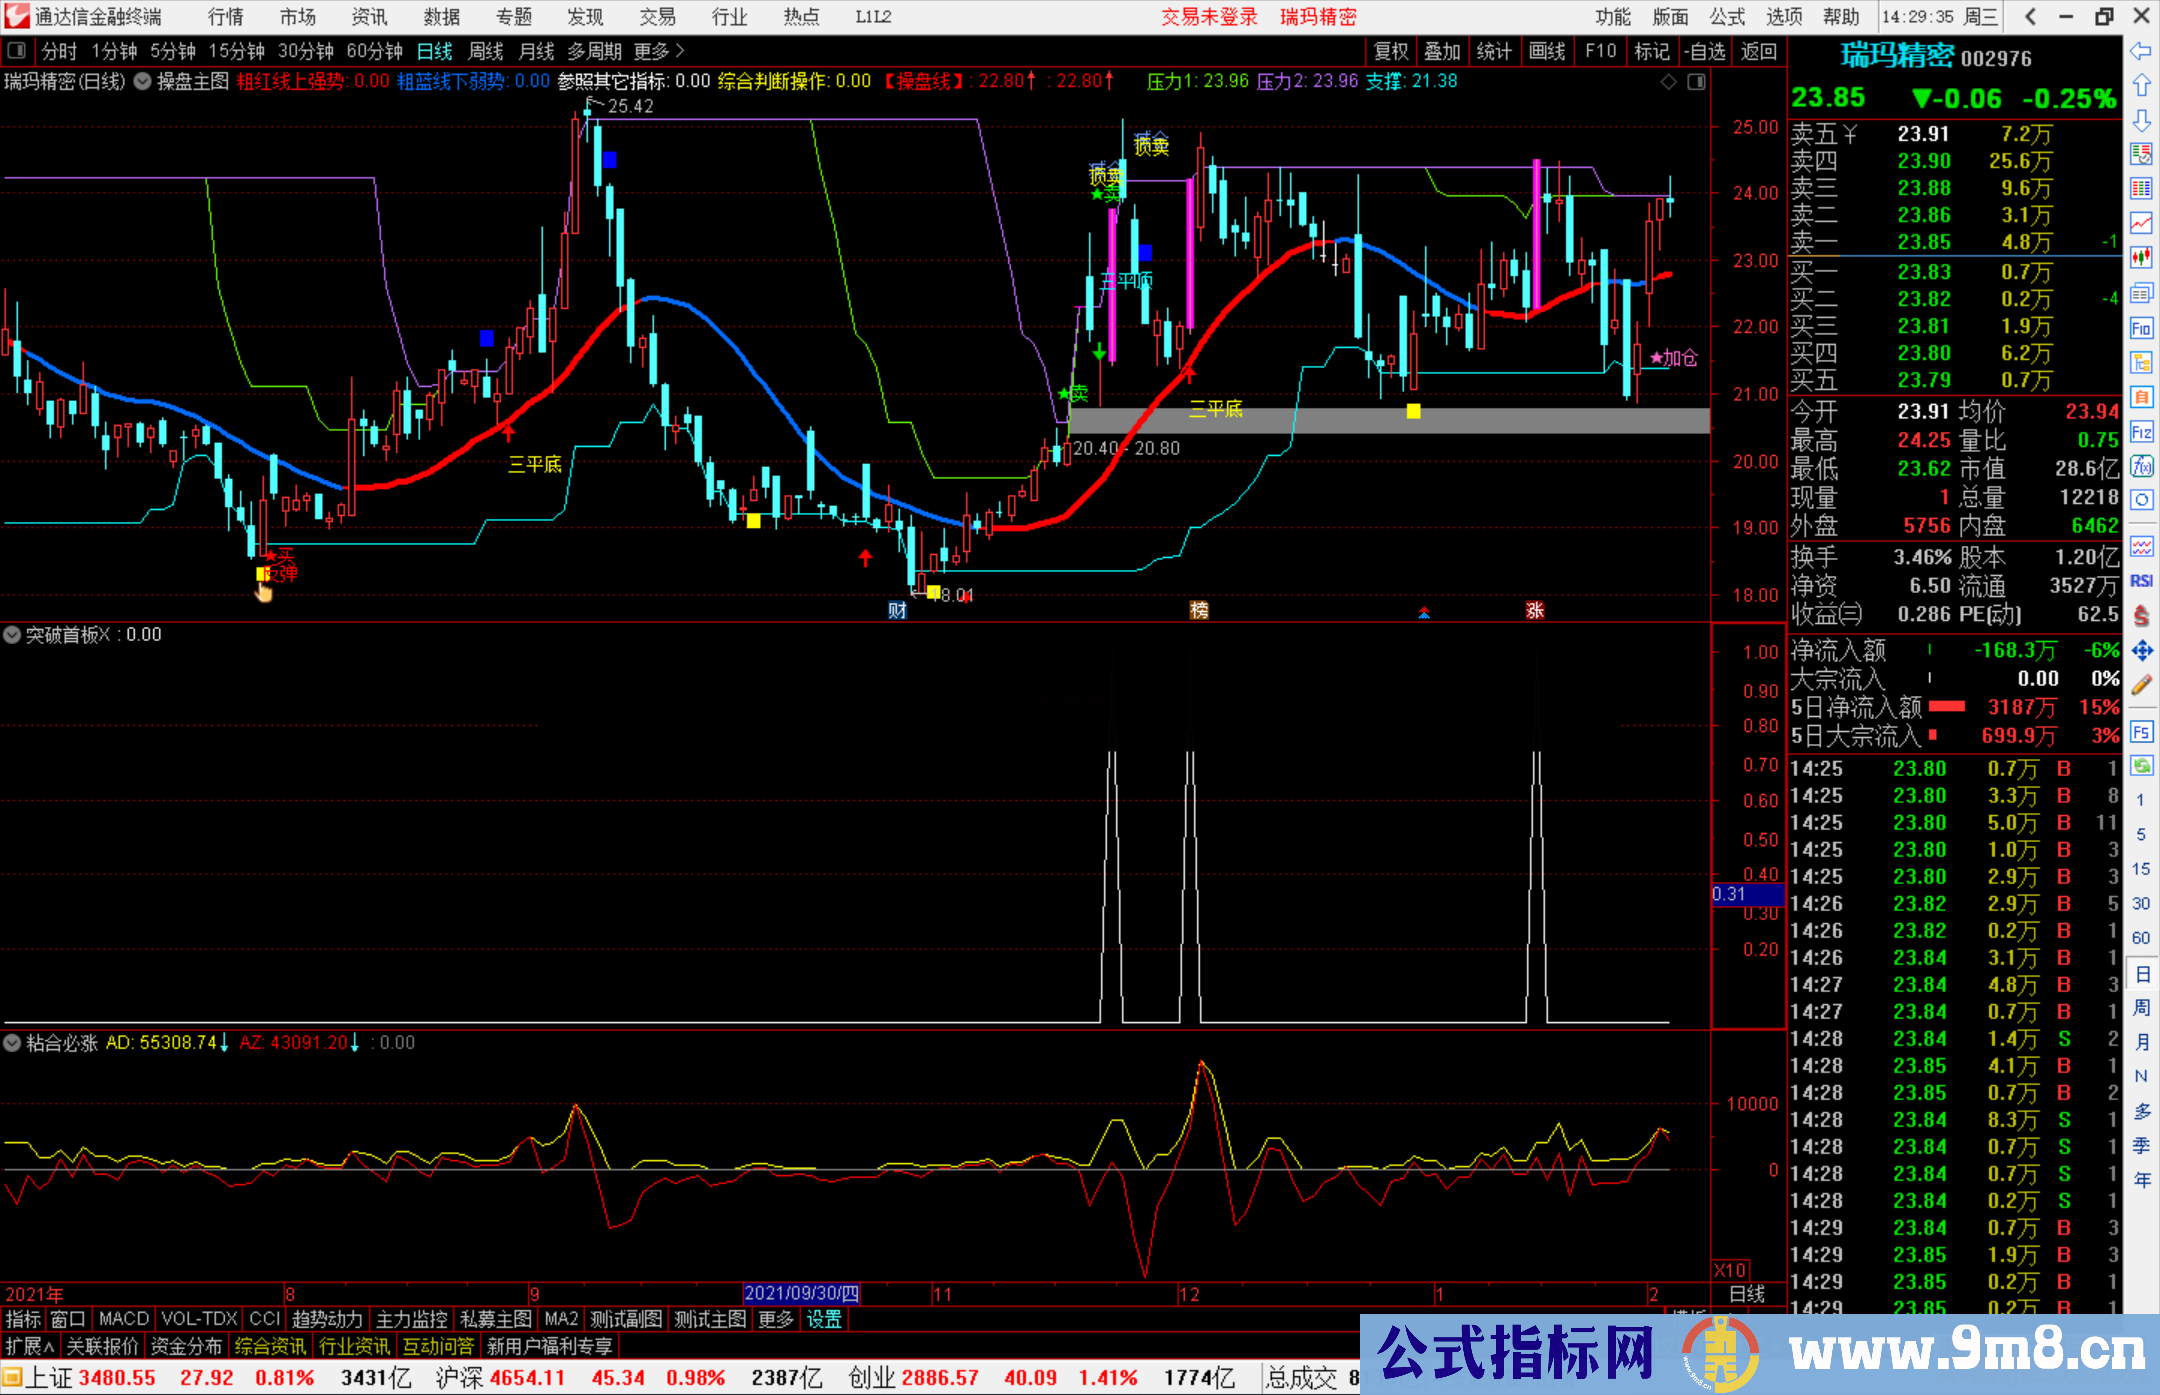Click the blue square marker on chart
2160x1395 pixels.
point(486,338)
